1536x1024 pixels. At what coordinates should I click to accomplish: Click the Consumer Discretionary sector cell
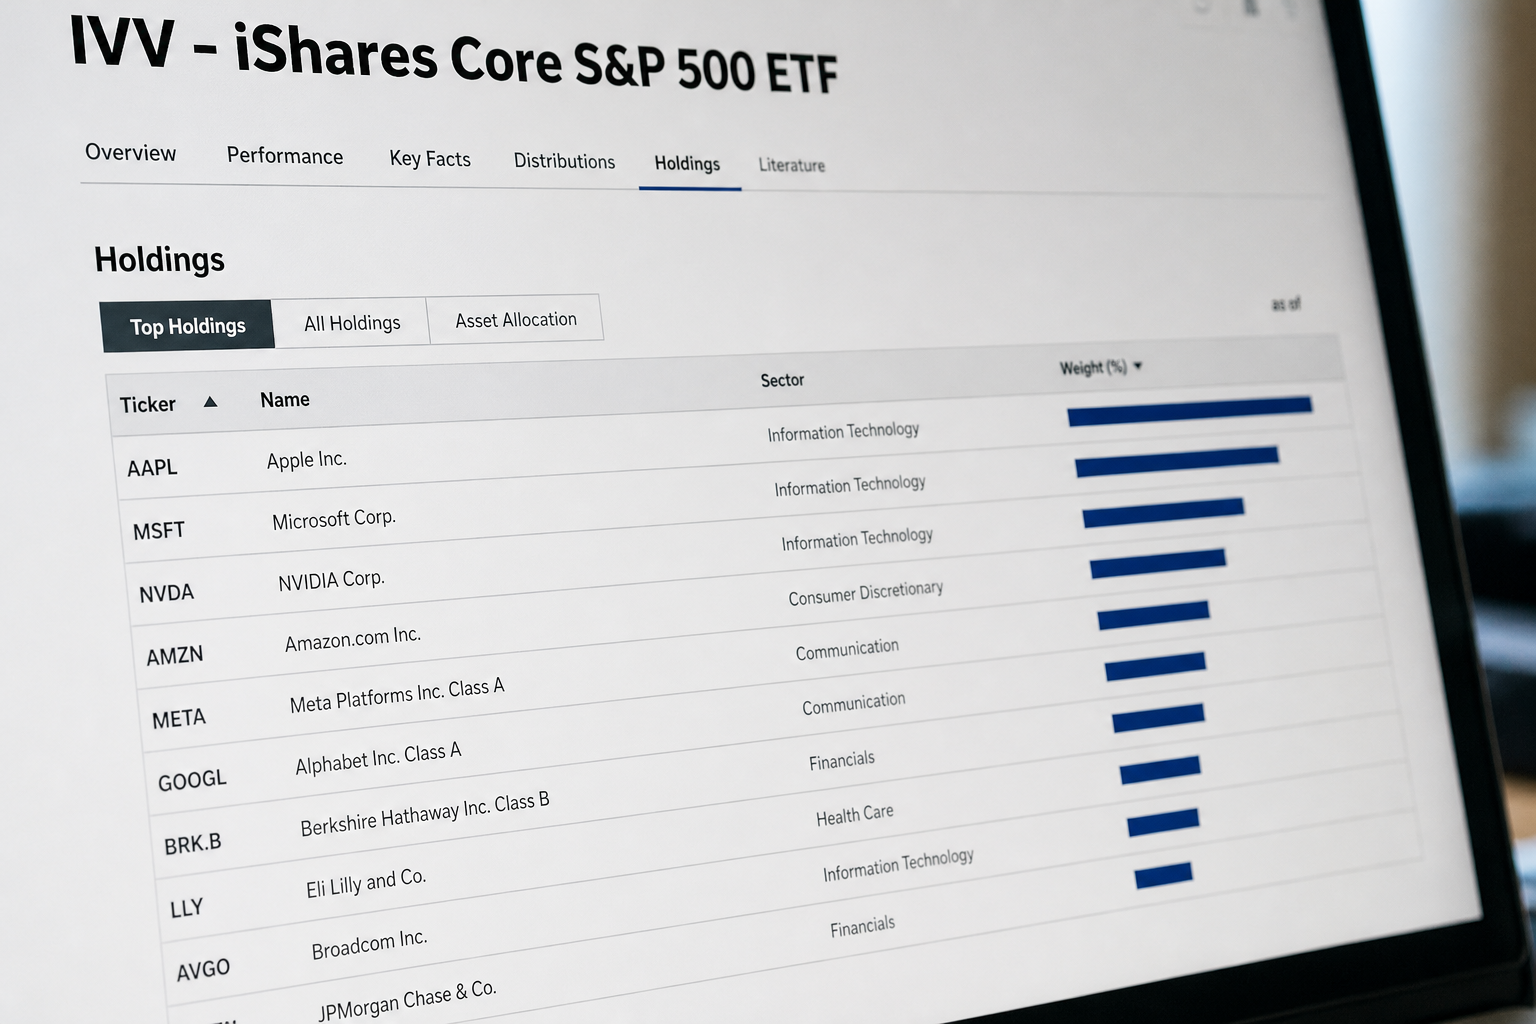pos(866,593)
